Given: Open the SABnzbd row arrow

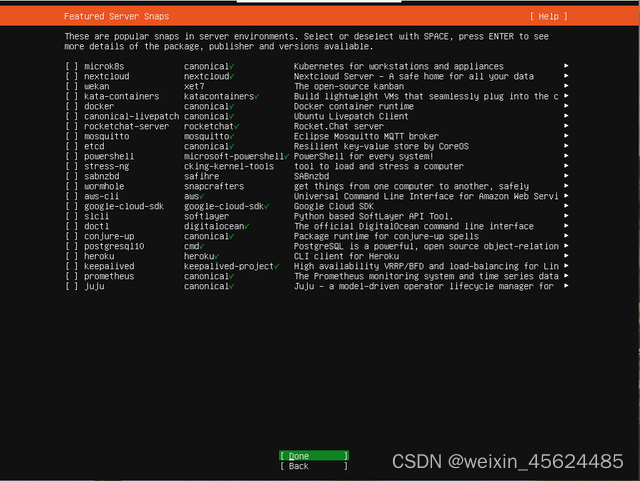Looking at the screenshot, I should [x=566, y=176].
